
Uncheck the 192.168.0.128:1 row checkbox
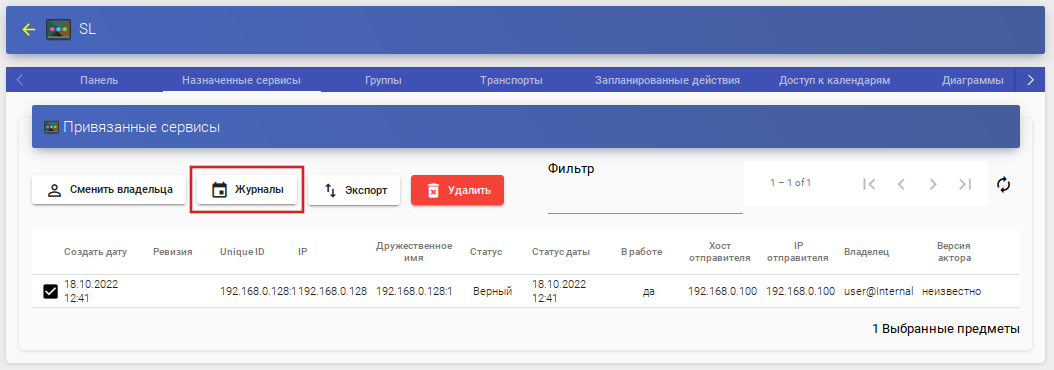coord(50,291)
